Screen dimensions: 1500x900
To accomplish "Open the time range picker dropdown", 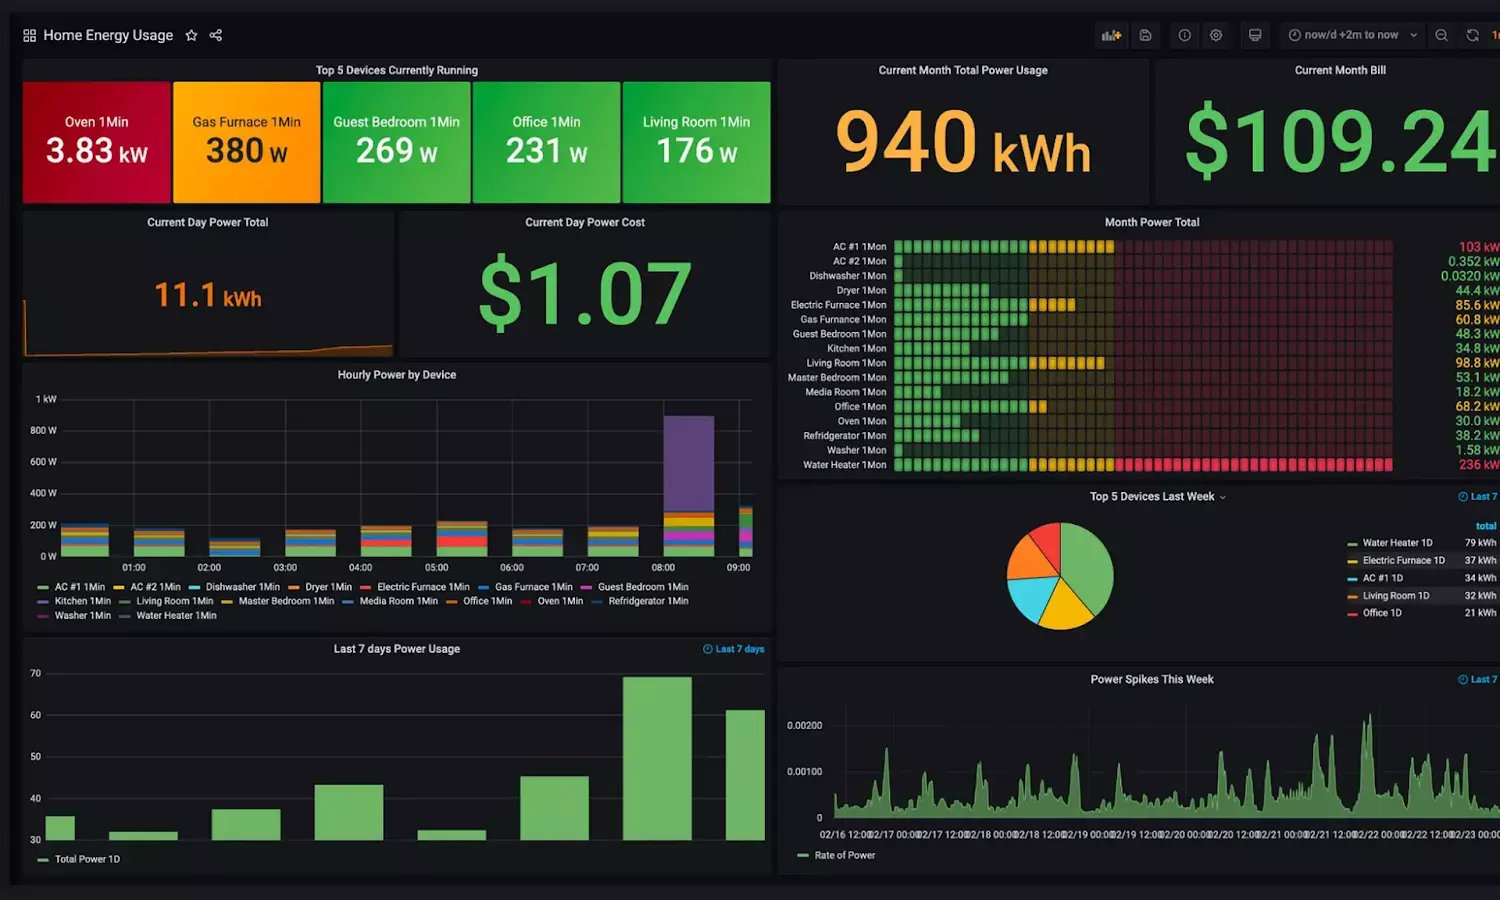I will pos(1353,35).
